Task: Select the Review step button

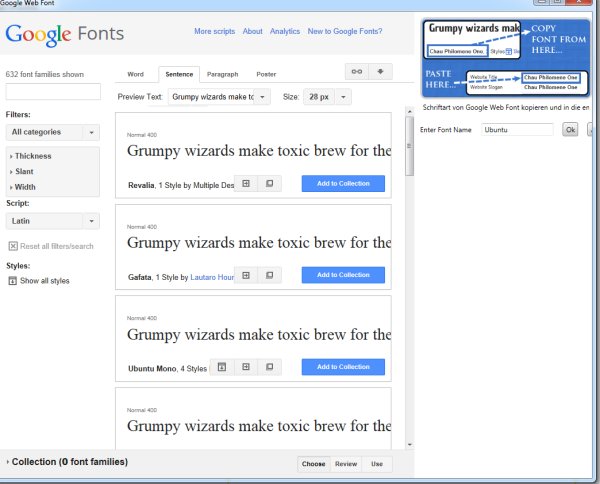Action: (346, 464)
